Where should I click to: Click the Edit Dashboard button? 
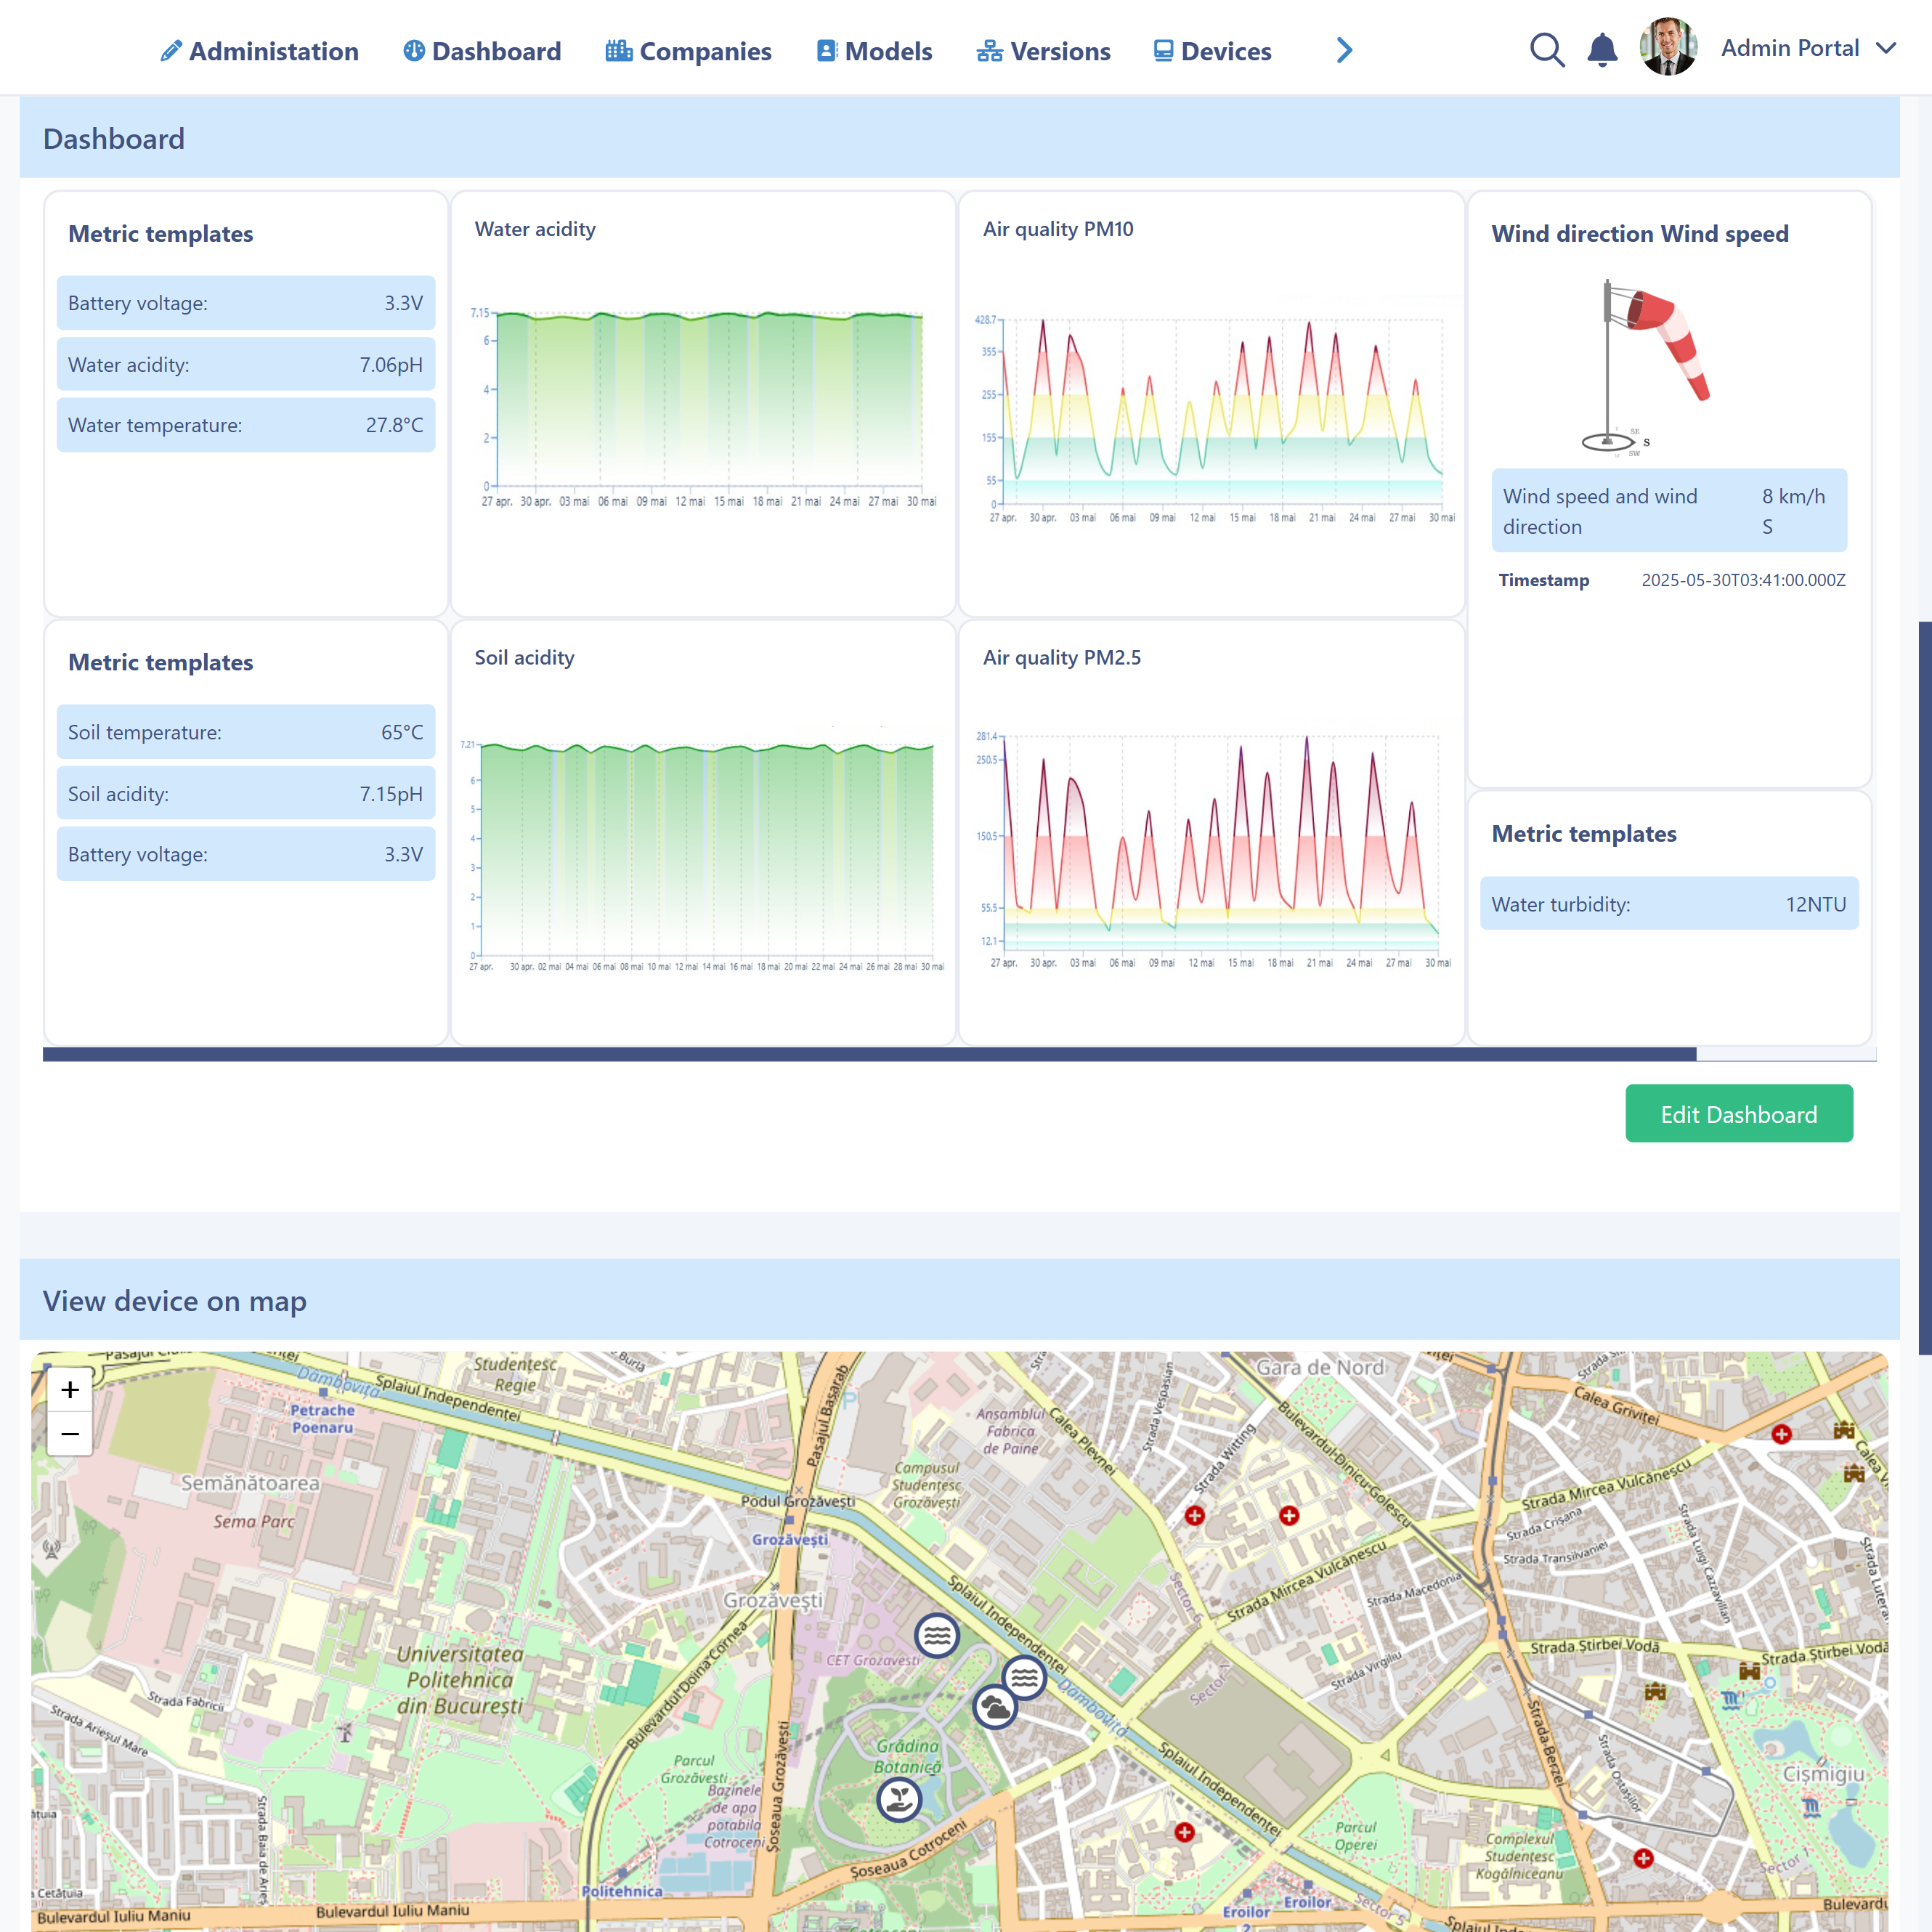click(x=1738, y=1114)
